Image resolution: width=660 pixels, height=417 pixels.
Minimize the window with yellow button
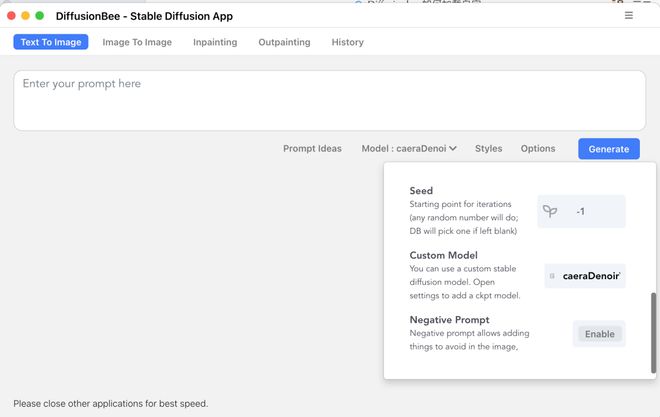point(25,16)
